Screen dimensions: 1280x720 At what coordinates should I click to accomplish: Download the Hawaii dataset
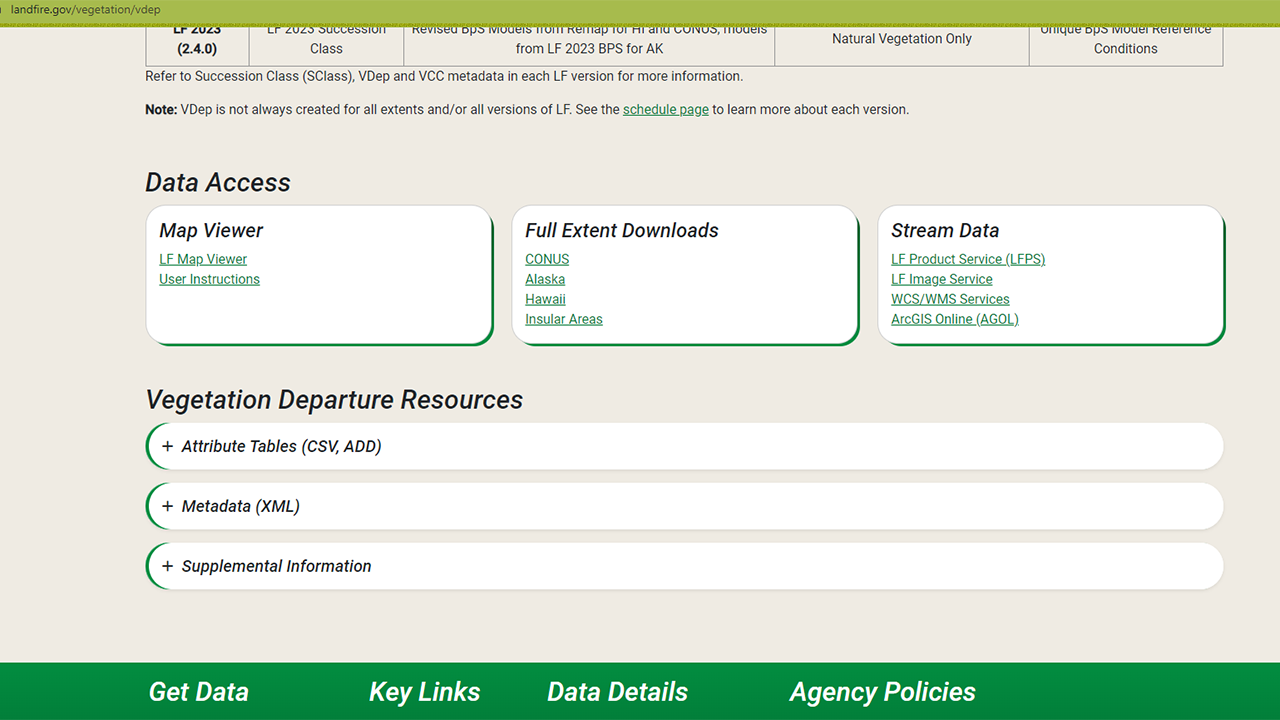click(x=545, y=299)
